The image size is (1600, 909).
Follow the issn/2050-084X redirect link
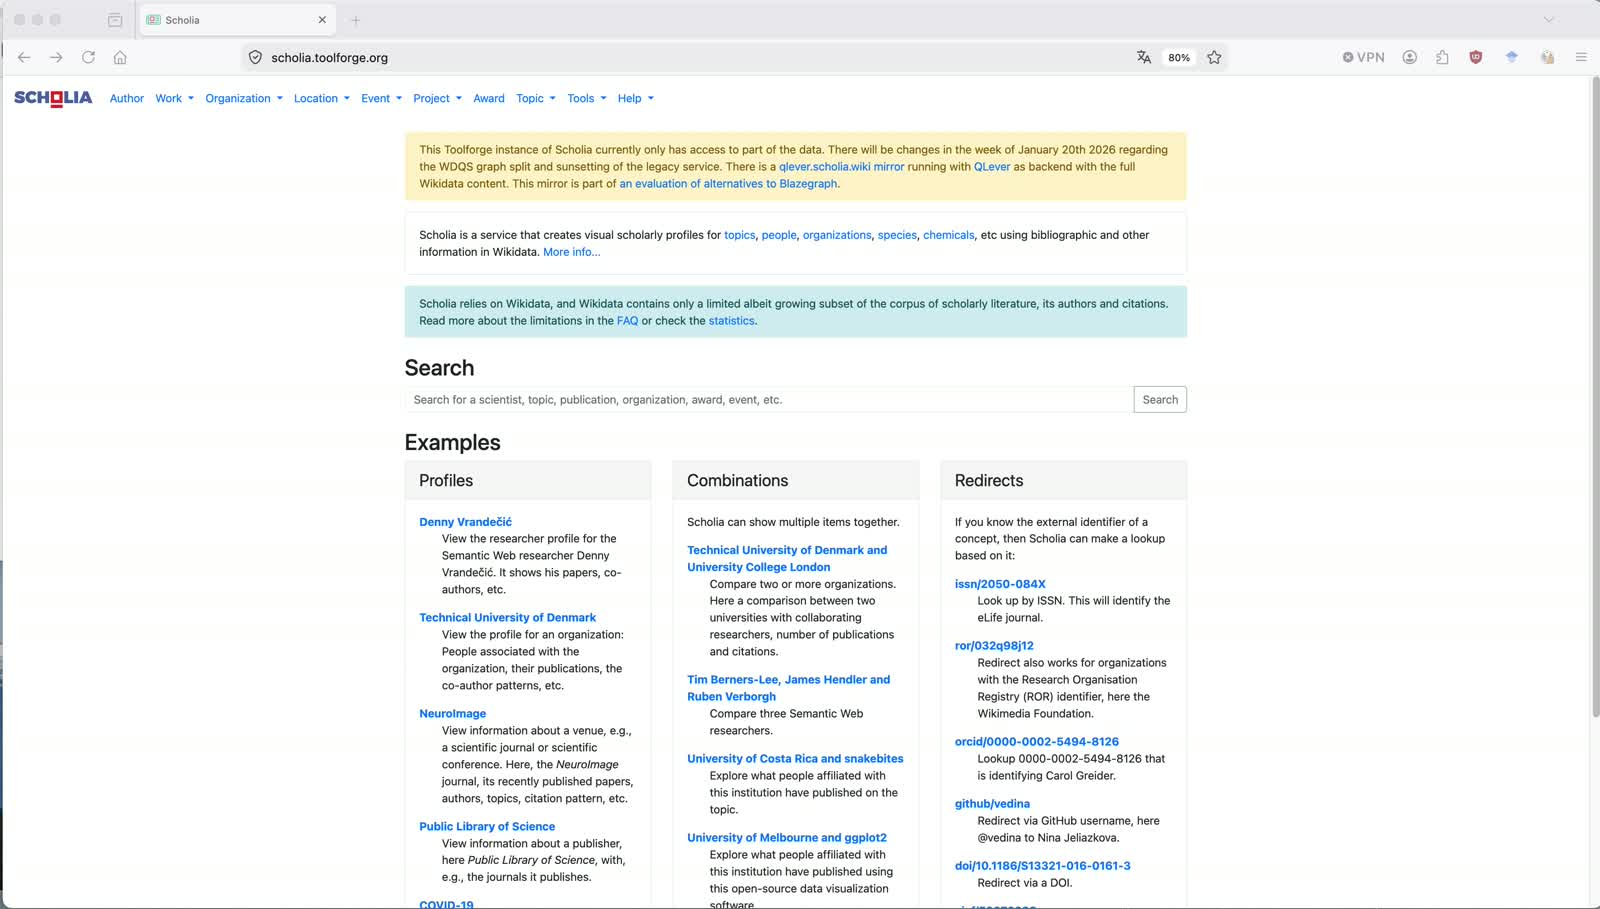click(x=1000, y=584)
